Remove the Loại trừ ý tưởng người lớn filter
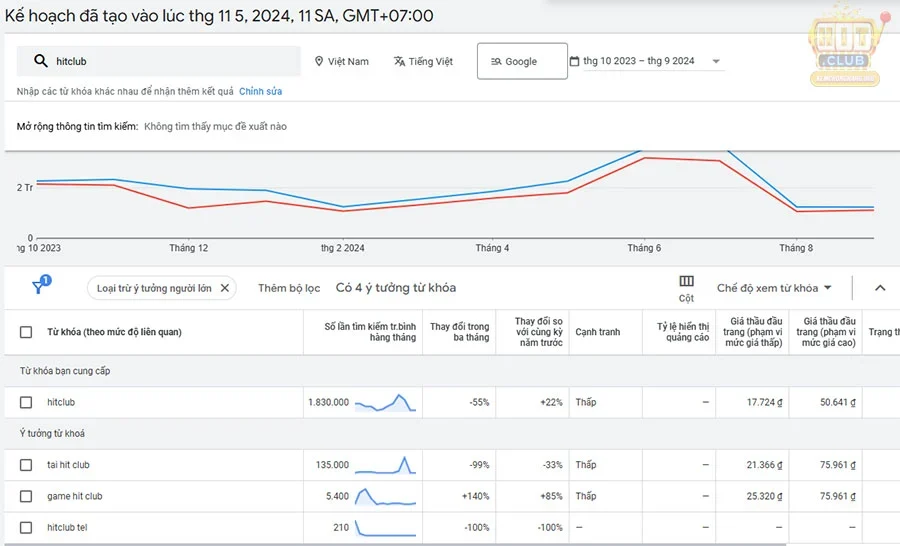 (x=225, y=288)
